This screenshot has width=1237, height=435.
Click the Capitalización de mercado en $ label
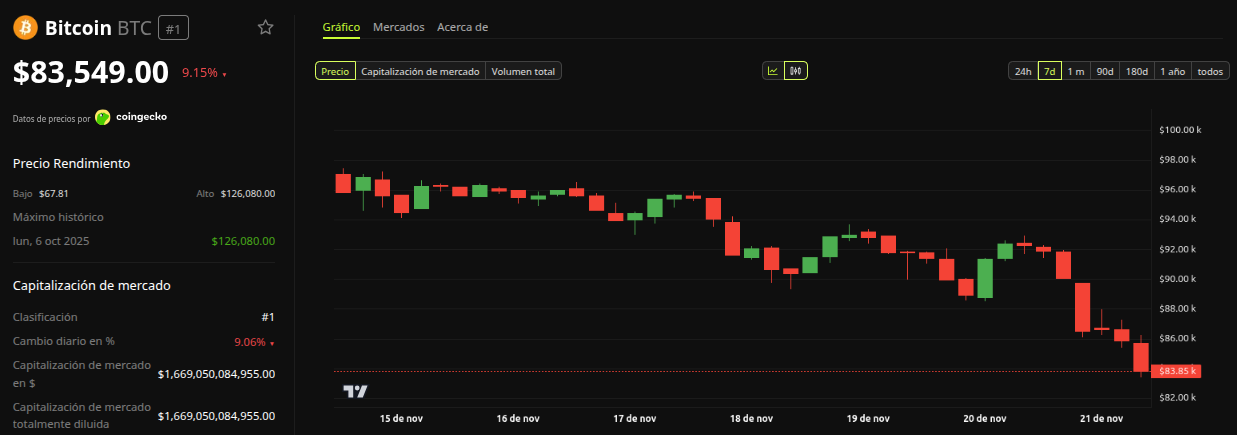point(82,373)
